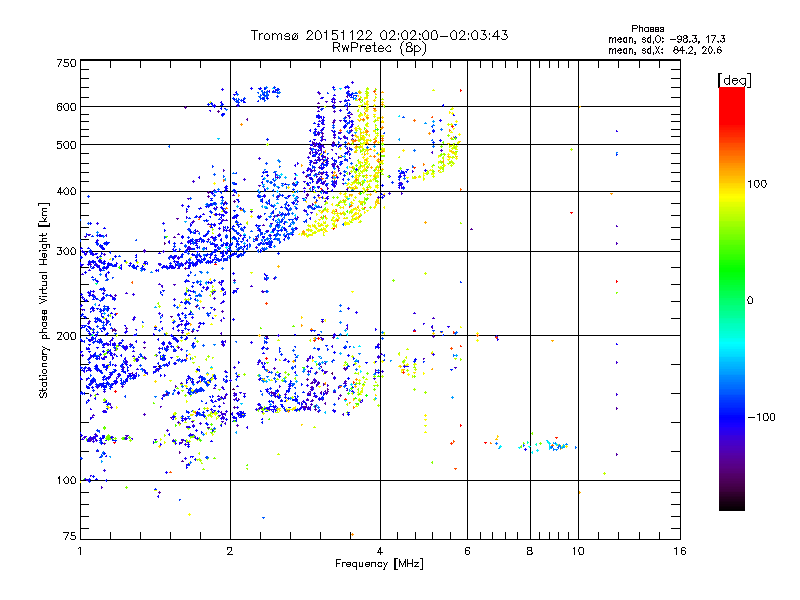Click the "[deg]" colorbar unit label
Image resolution: width=800 pixels, height=600 pixels.
pyautogui.click(x=734, y=80)
